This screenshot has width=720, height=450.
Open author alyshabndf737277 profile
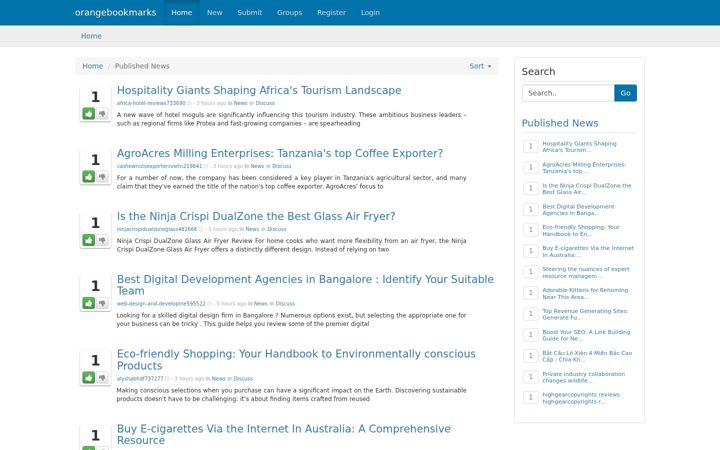click(x=140, y=378)
